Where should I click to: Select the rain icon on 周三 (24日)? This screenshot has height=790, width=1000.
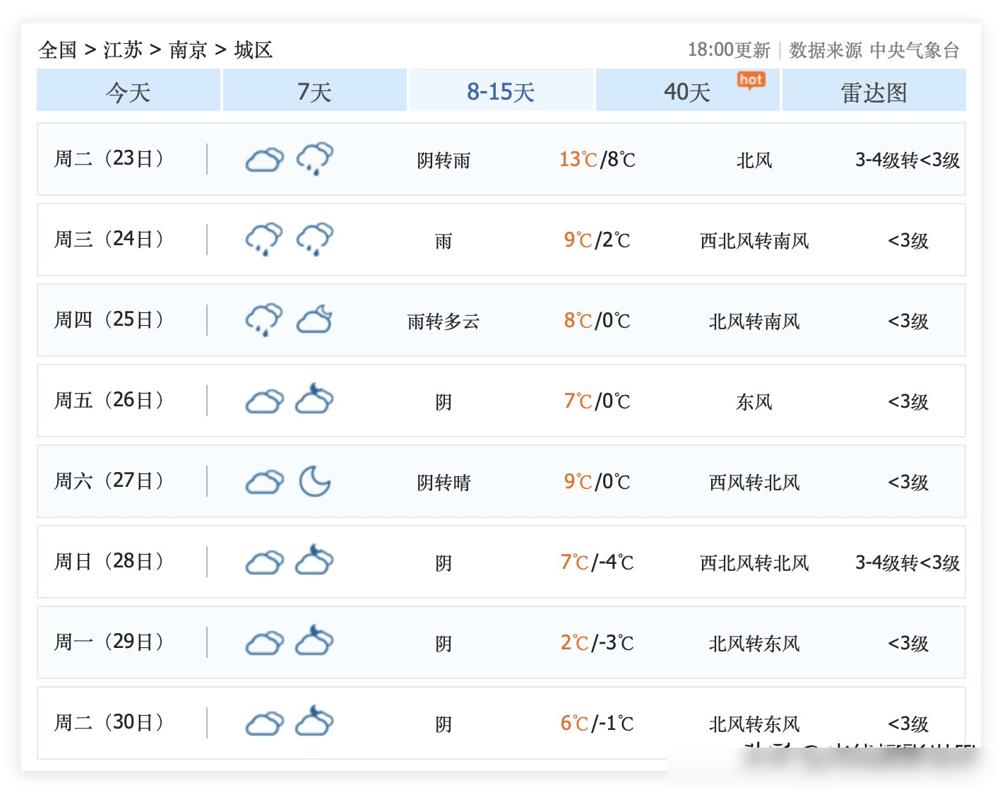coord(263,238)
